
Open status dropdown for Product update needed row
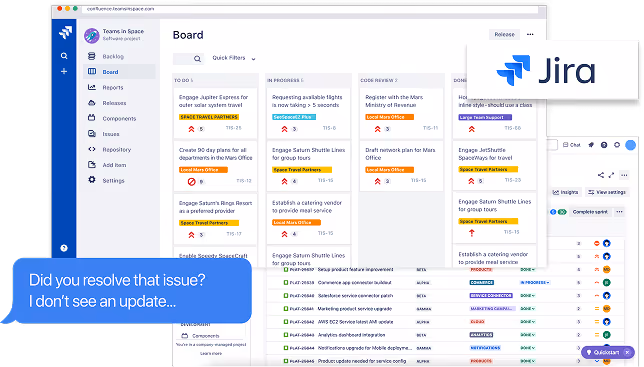(528, 361)
